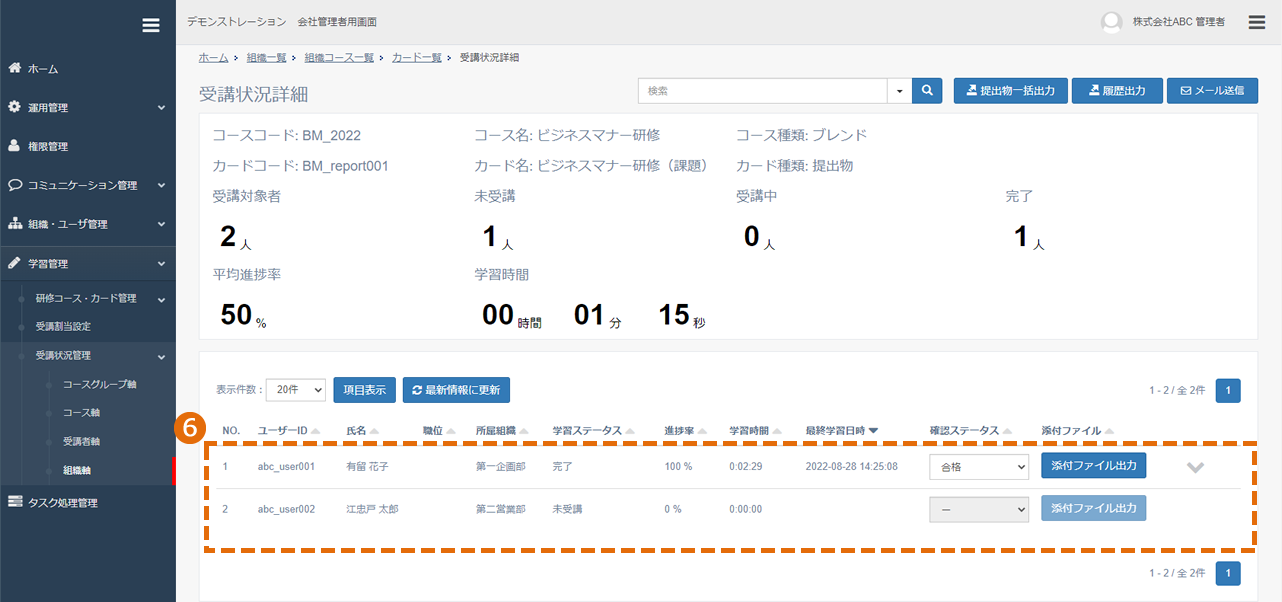Click the name 有留 花子
The width and height of the screenshot is (1282, 602).
point(367,466)
